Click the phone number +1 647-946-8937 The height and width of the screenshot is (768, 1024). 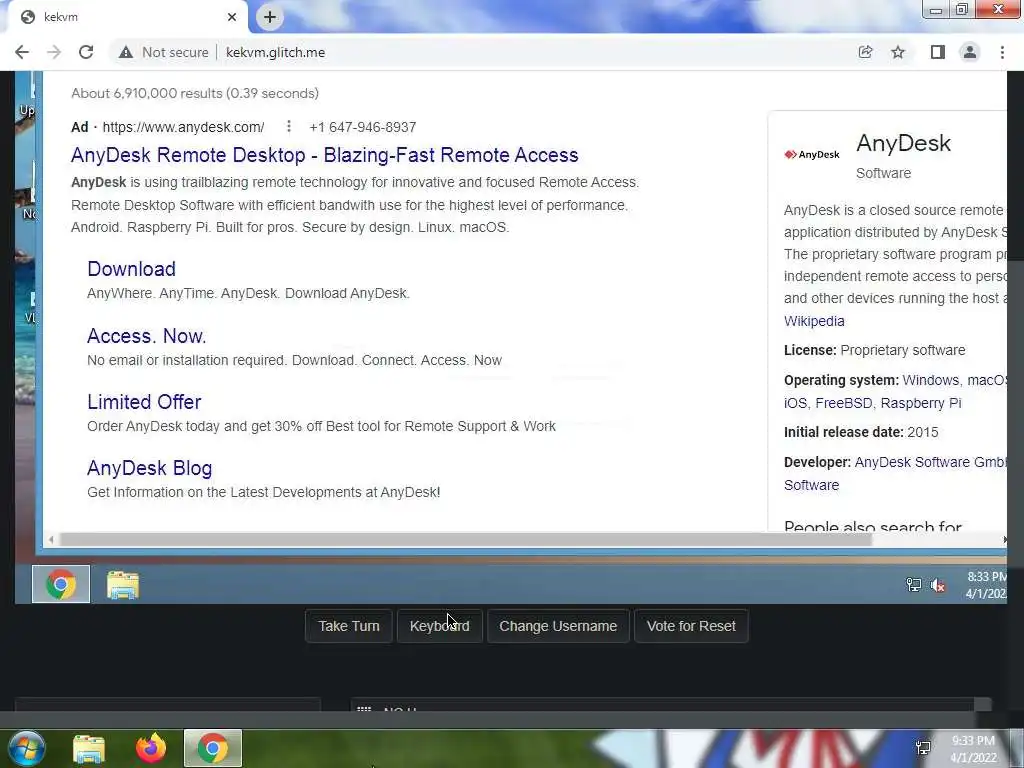pos(362,127)
